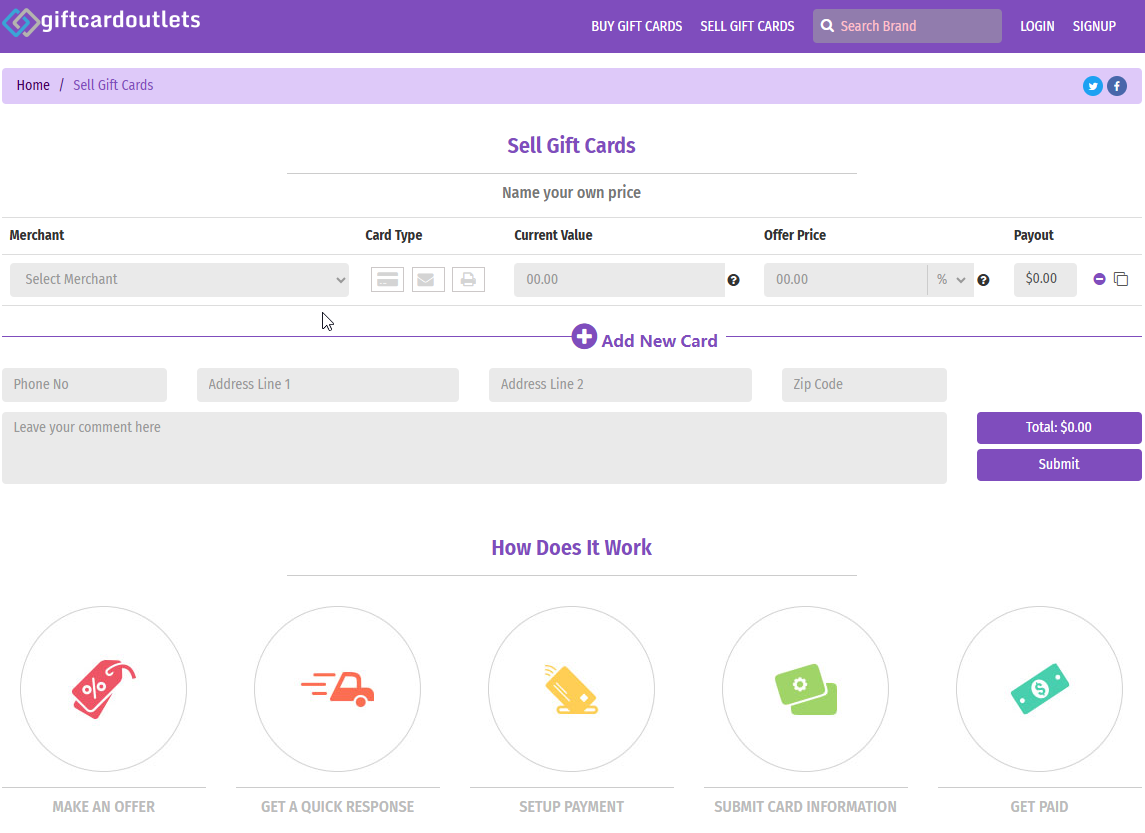This screenshot has height=833, width=1145.
Task: Duplicate the card row with copy icon
Action: (x=1121, y=279)
